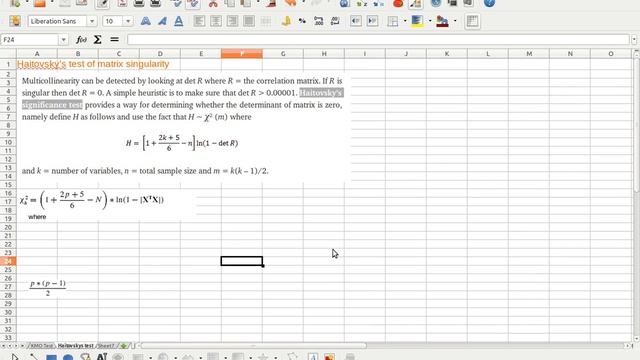Open the Function Wizard

[81, 40]
